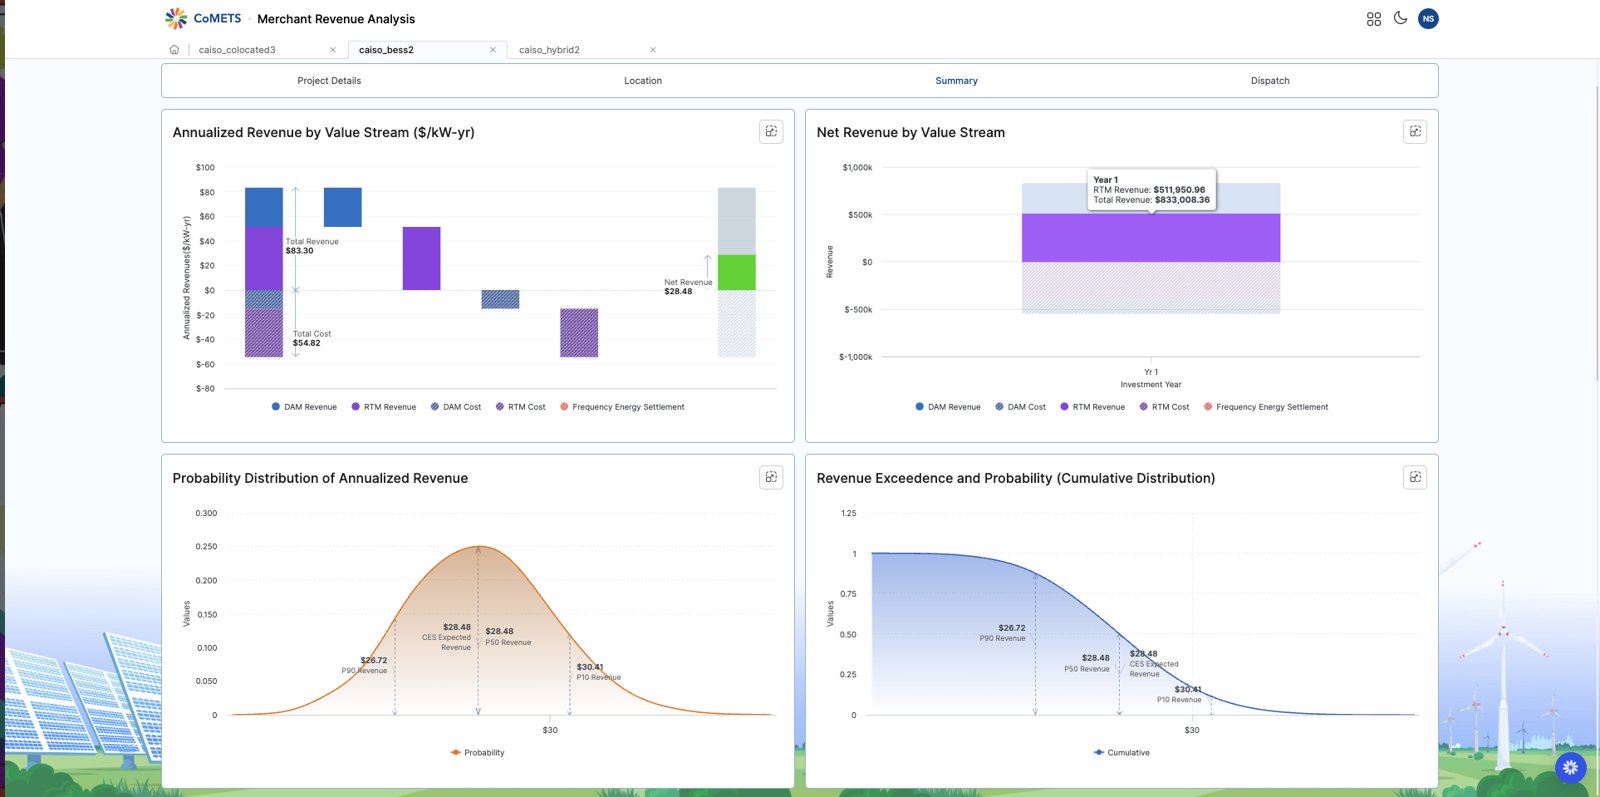1600x797 pixels.
Task: Close the caiso_hybrid2 tab
Action: tap(653, 50)
